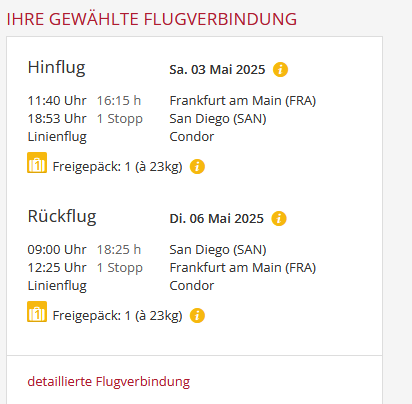Click the outbound Condor airline name

[192, 137]
